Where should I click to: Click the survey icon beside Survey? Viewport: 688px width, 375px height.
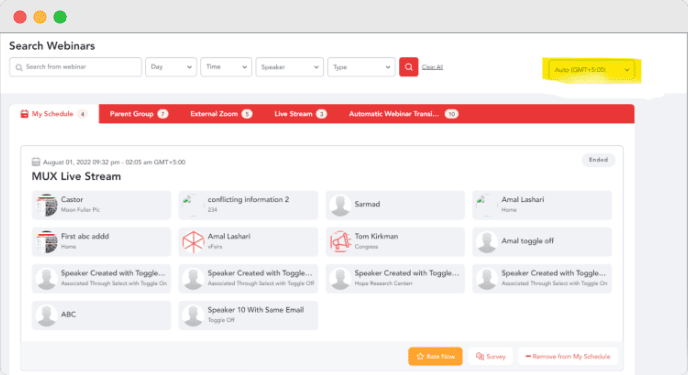(x=480, y=357)
